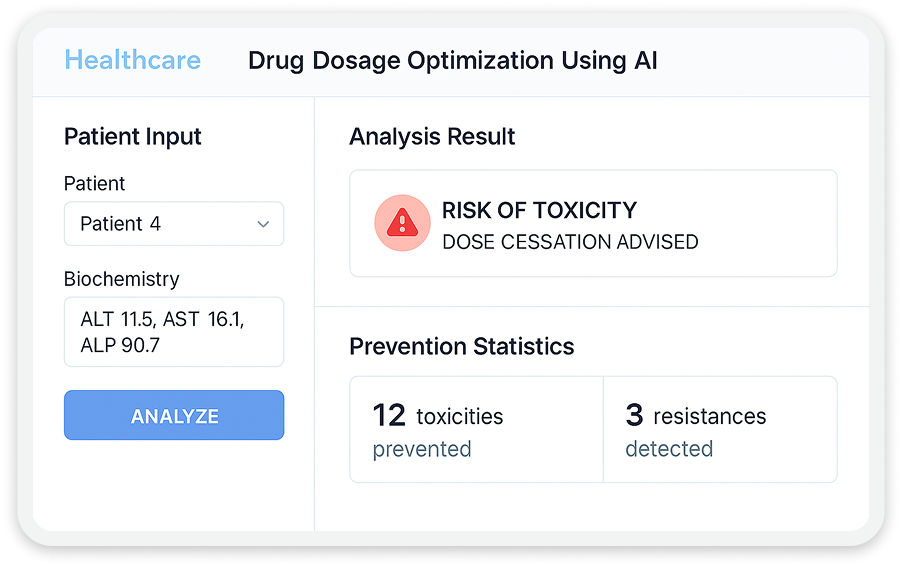Viewport: 902px width, 567px height.
Task: Click the number 12 statistic
Action: pyautogui.click(x=389, y=415)
